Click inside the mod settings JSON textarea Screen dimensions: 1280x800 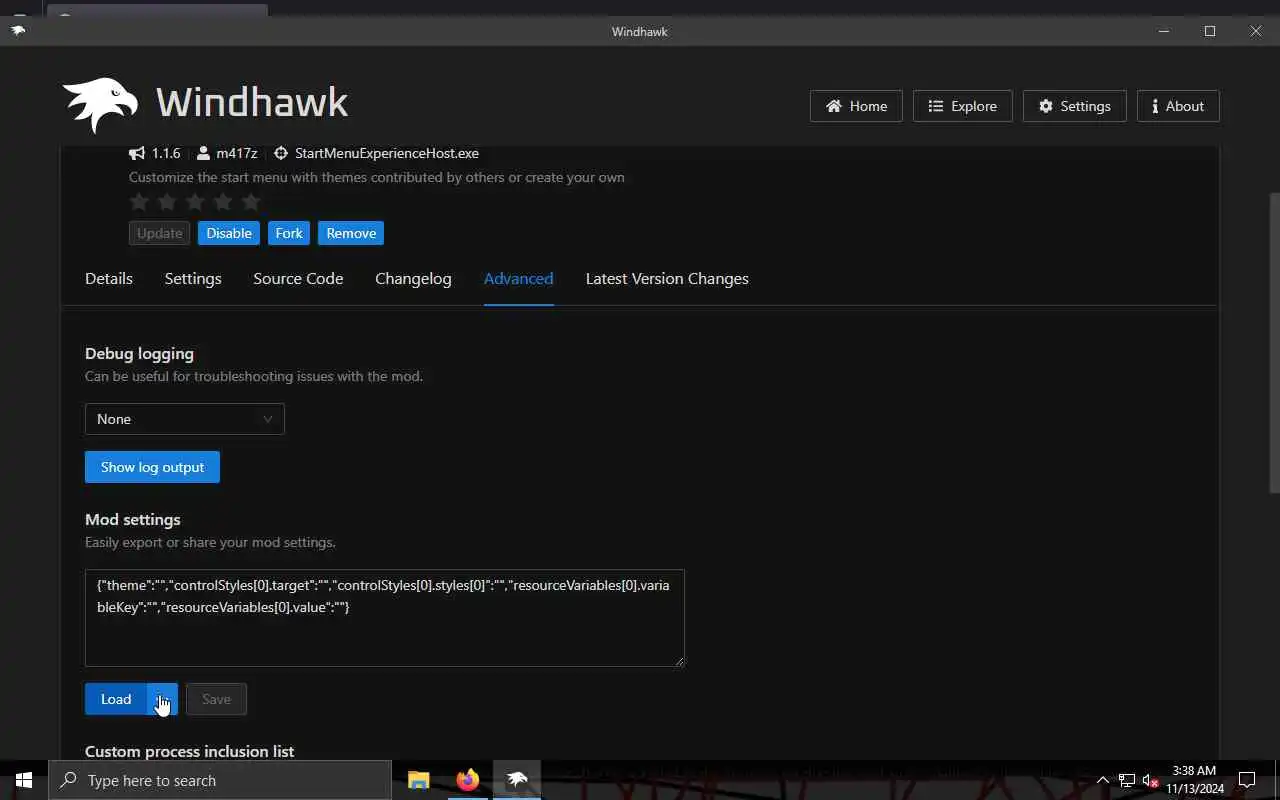pyautogui.click(x=385, y=618)
